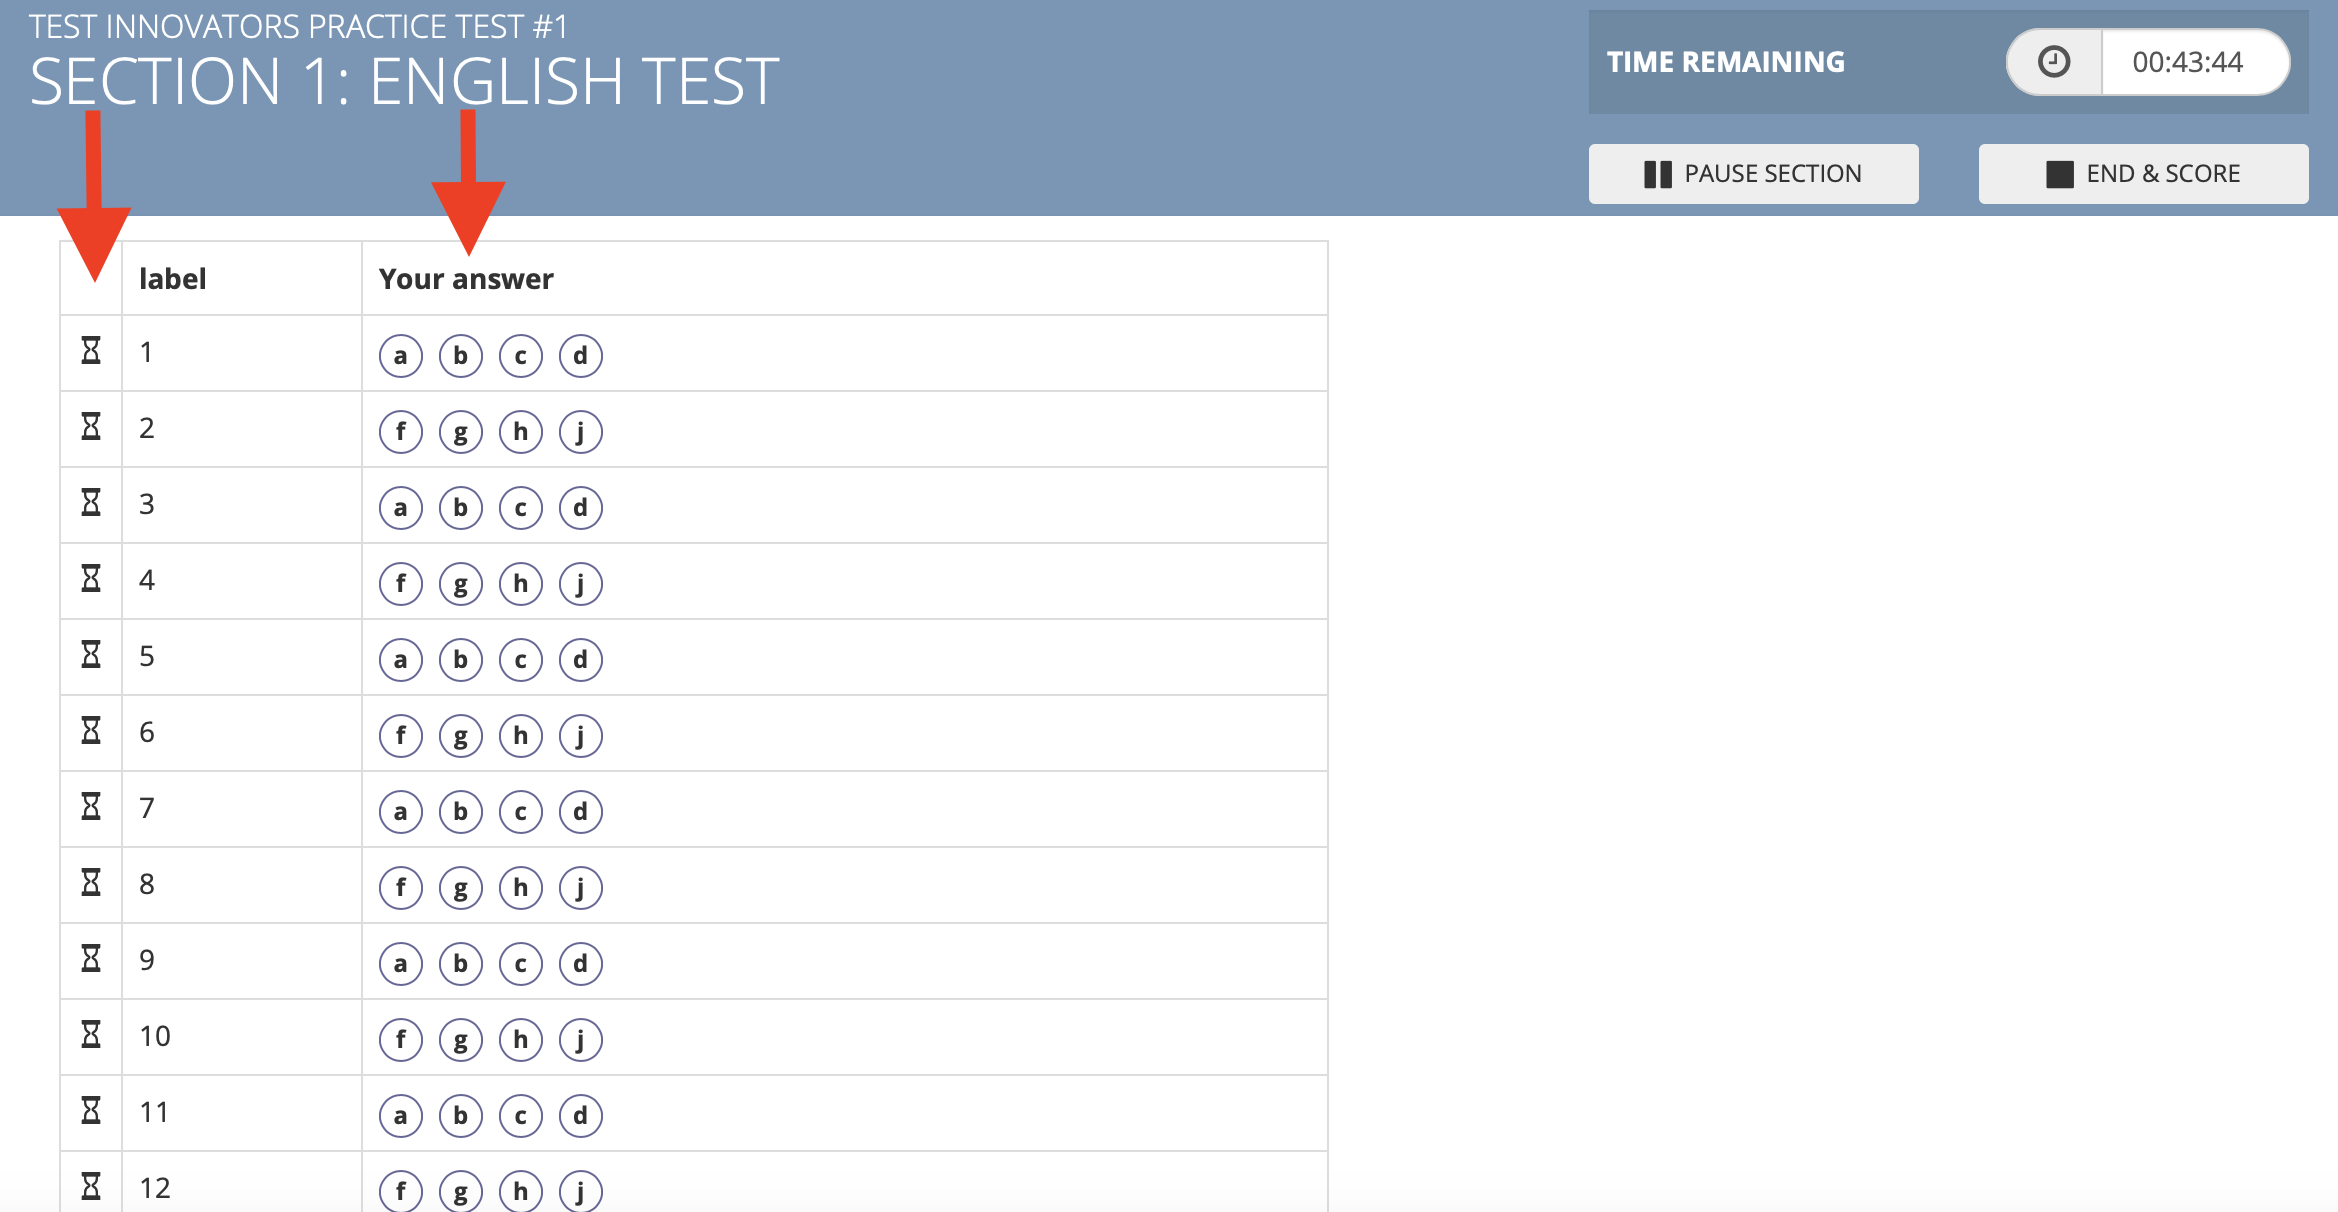This screenshot has height=1212, width=2338.
Task: Click the End & Score button
Action: tap(2143, 174)
